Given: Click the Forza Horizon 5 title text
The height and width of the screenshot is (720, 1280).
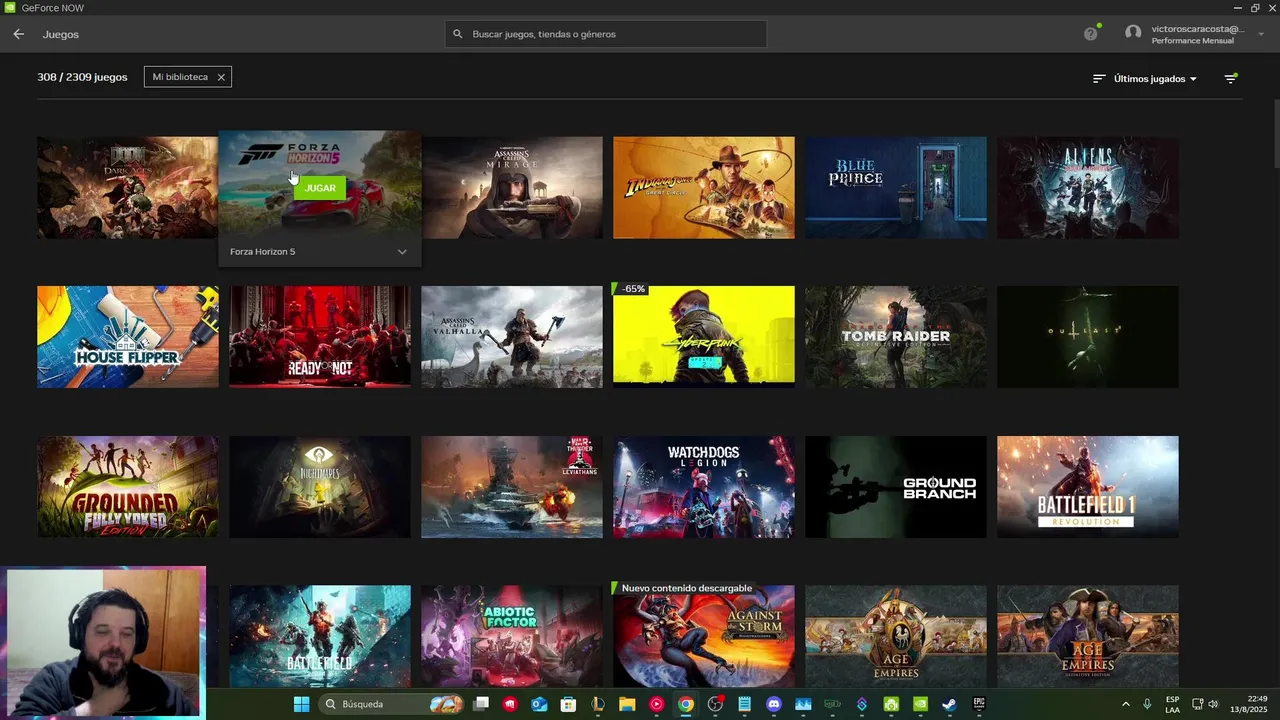Looking at the screenshot, I should point(262,252).
